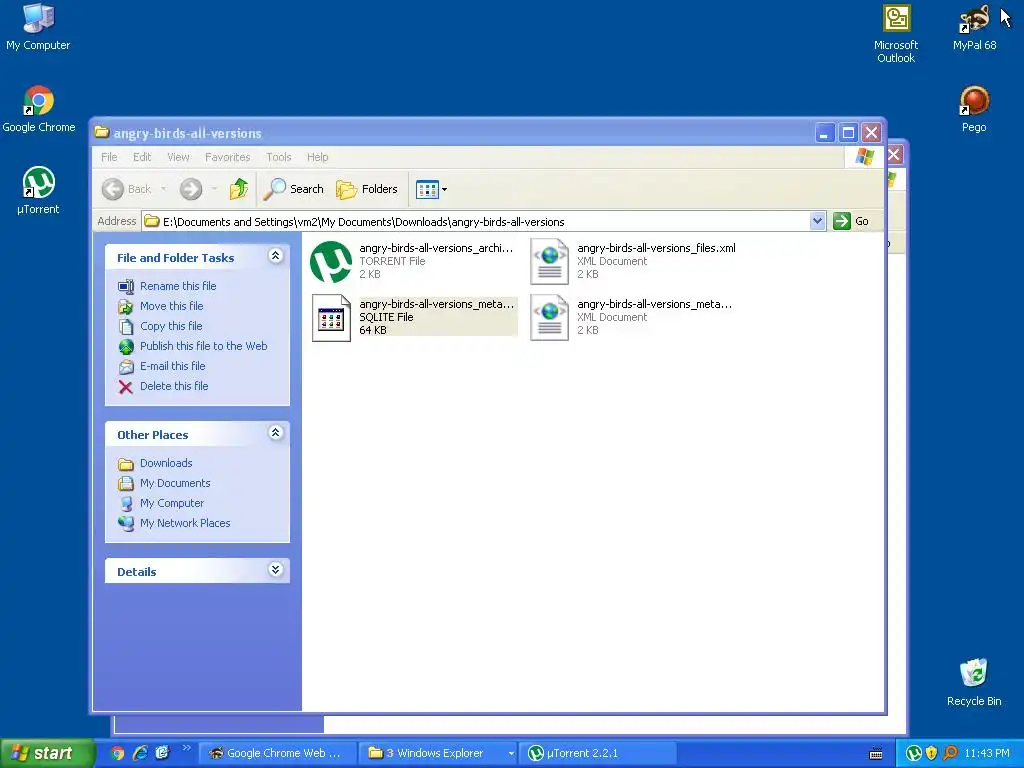Select the 2 KB meta XML Document icon
The width and height of the screenshot is (1024, 768).
click(549, 317)
